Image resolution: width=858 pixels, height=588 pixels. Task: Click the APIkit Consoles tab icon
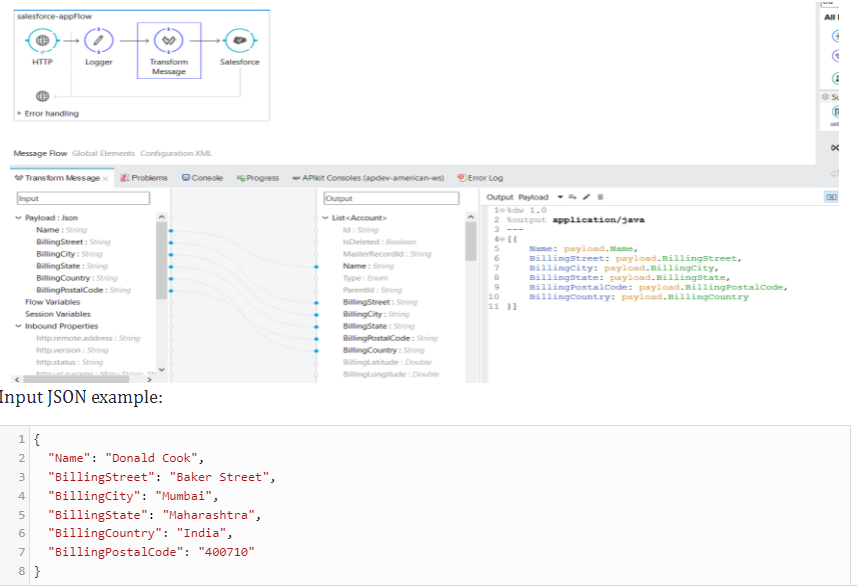pos(296,178)
